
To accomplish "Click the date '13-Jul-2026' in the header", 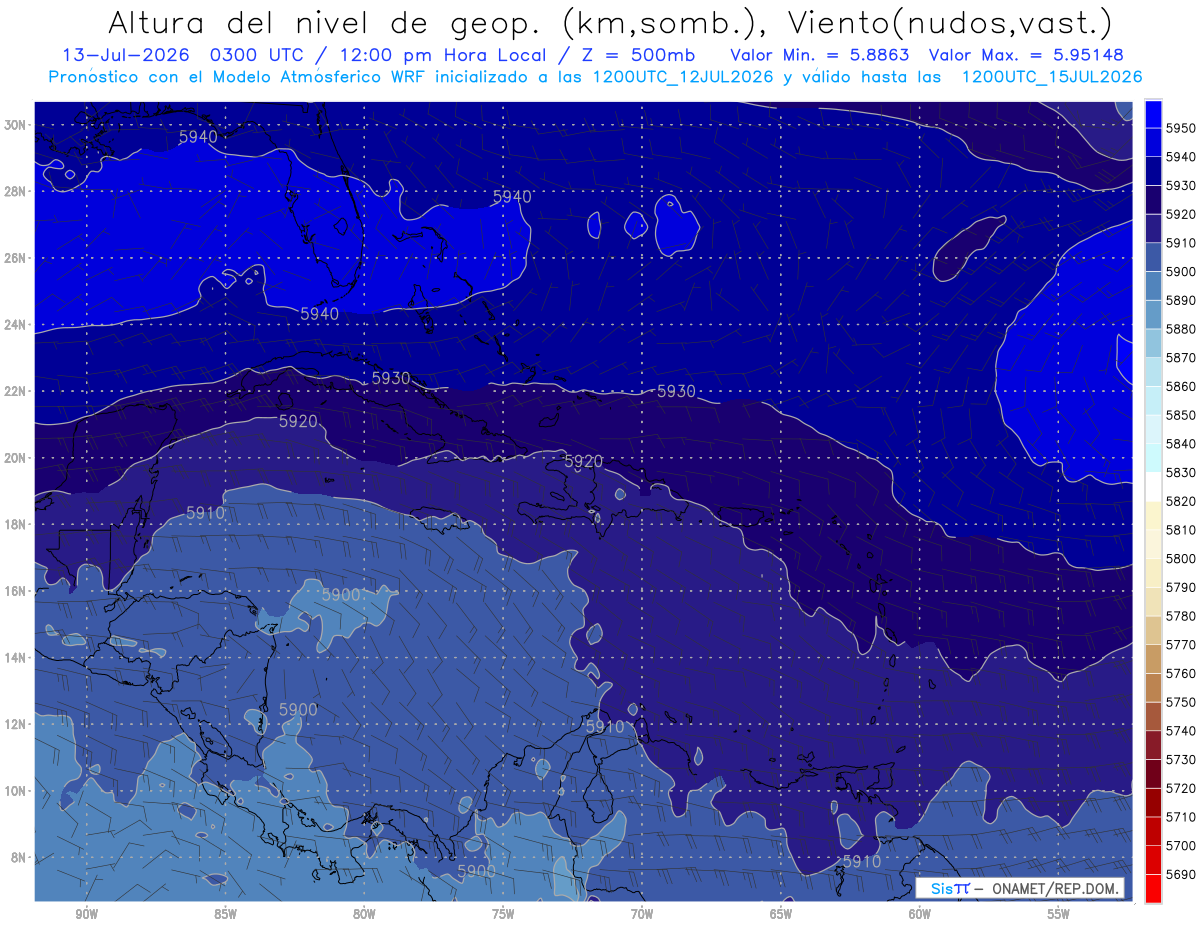I will click(x=125, y=55).
